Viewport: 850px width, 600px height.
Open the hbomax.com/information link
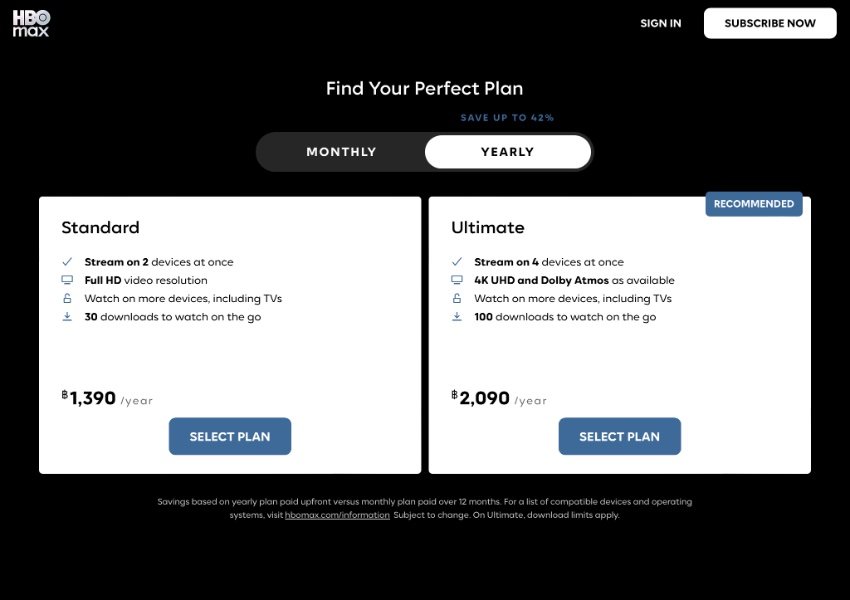click(337, 515)
